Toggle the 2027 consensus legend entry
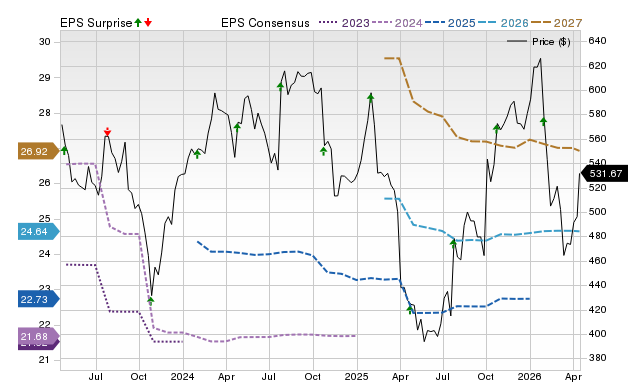Viewport: 640px width, 382px height. 556,23
